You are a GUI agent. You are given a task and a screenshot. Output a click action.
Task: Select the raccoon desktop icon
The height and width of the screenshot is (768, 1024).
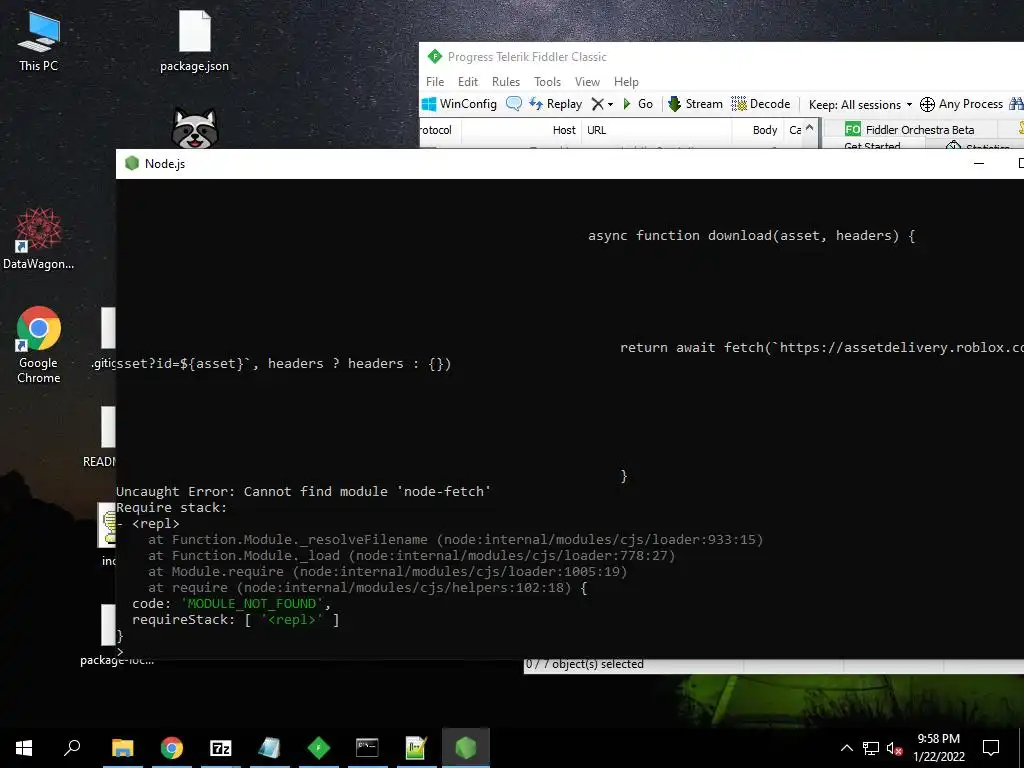pyautogui.click(x=195, y=128)
